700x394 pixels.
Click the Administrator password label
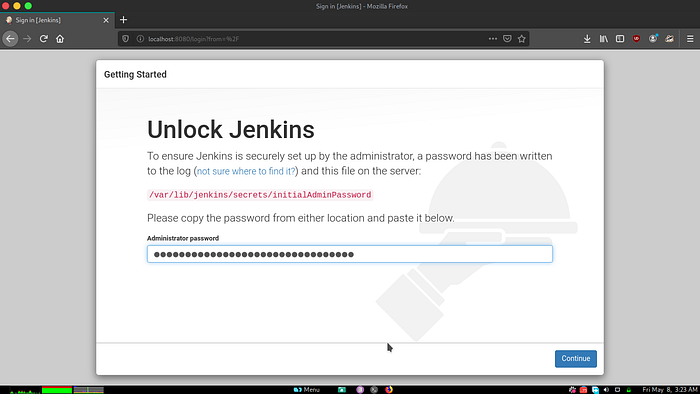pyautogui.click(x=183, y=238)
